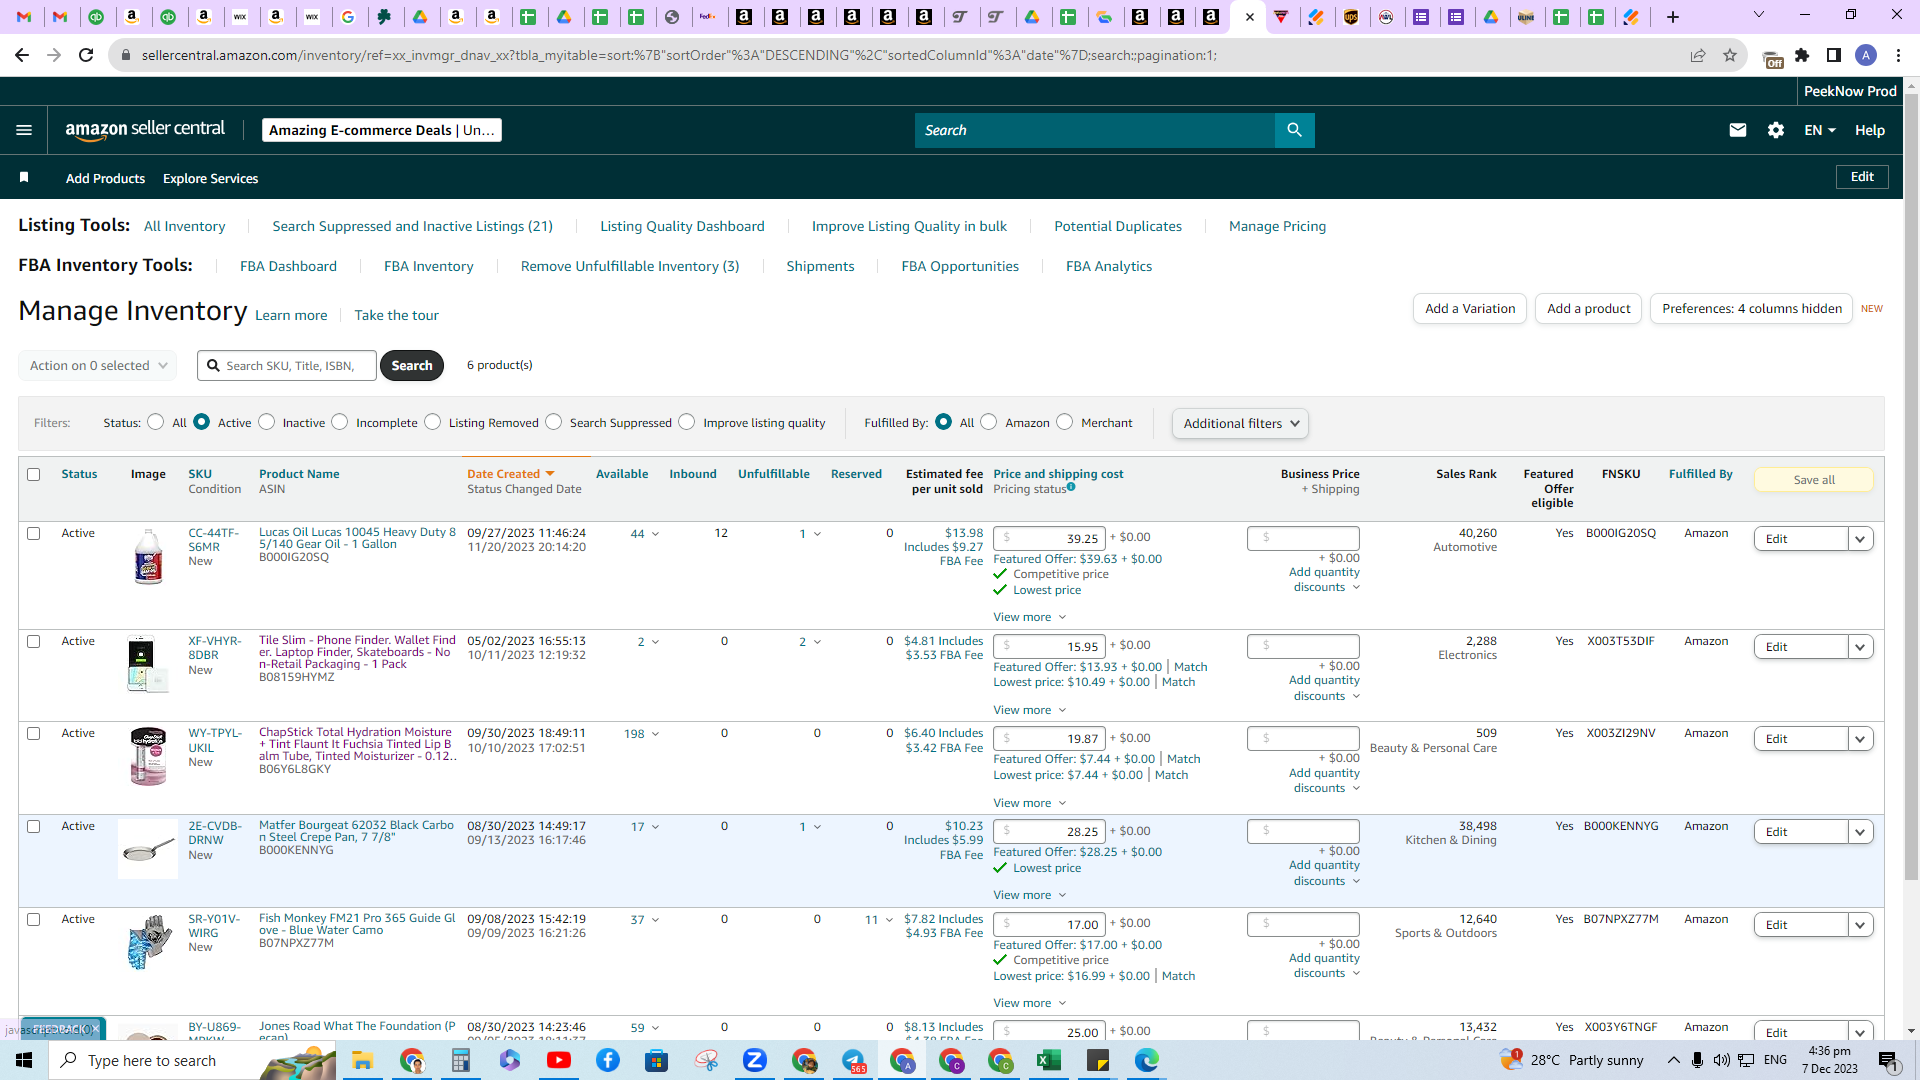Open File Explorer from the taskbar
This screenshot has width=1920, height=1080.
[x=362, y=1060]
